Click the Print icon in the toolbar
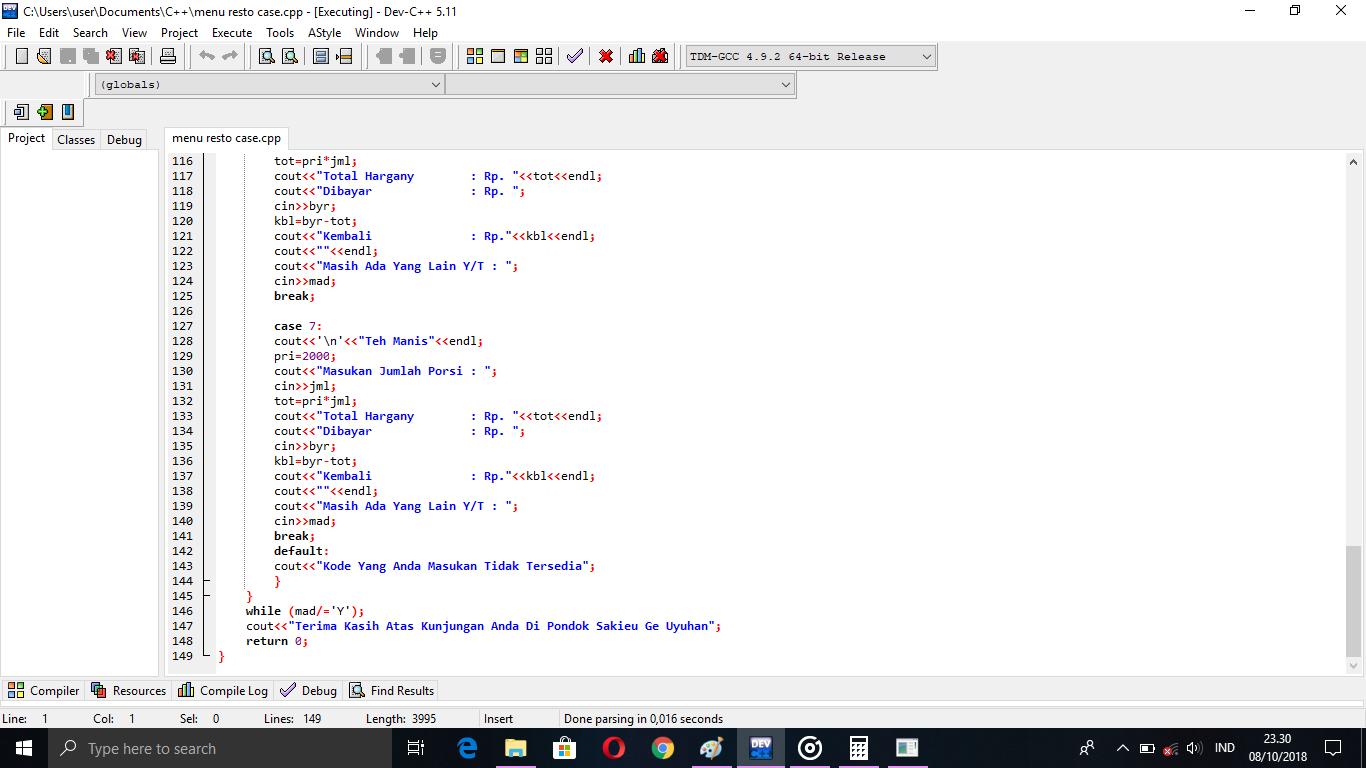This screenshot has width=1366, height=768. (168, 56)
